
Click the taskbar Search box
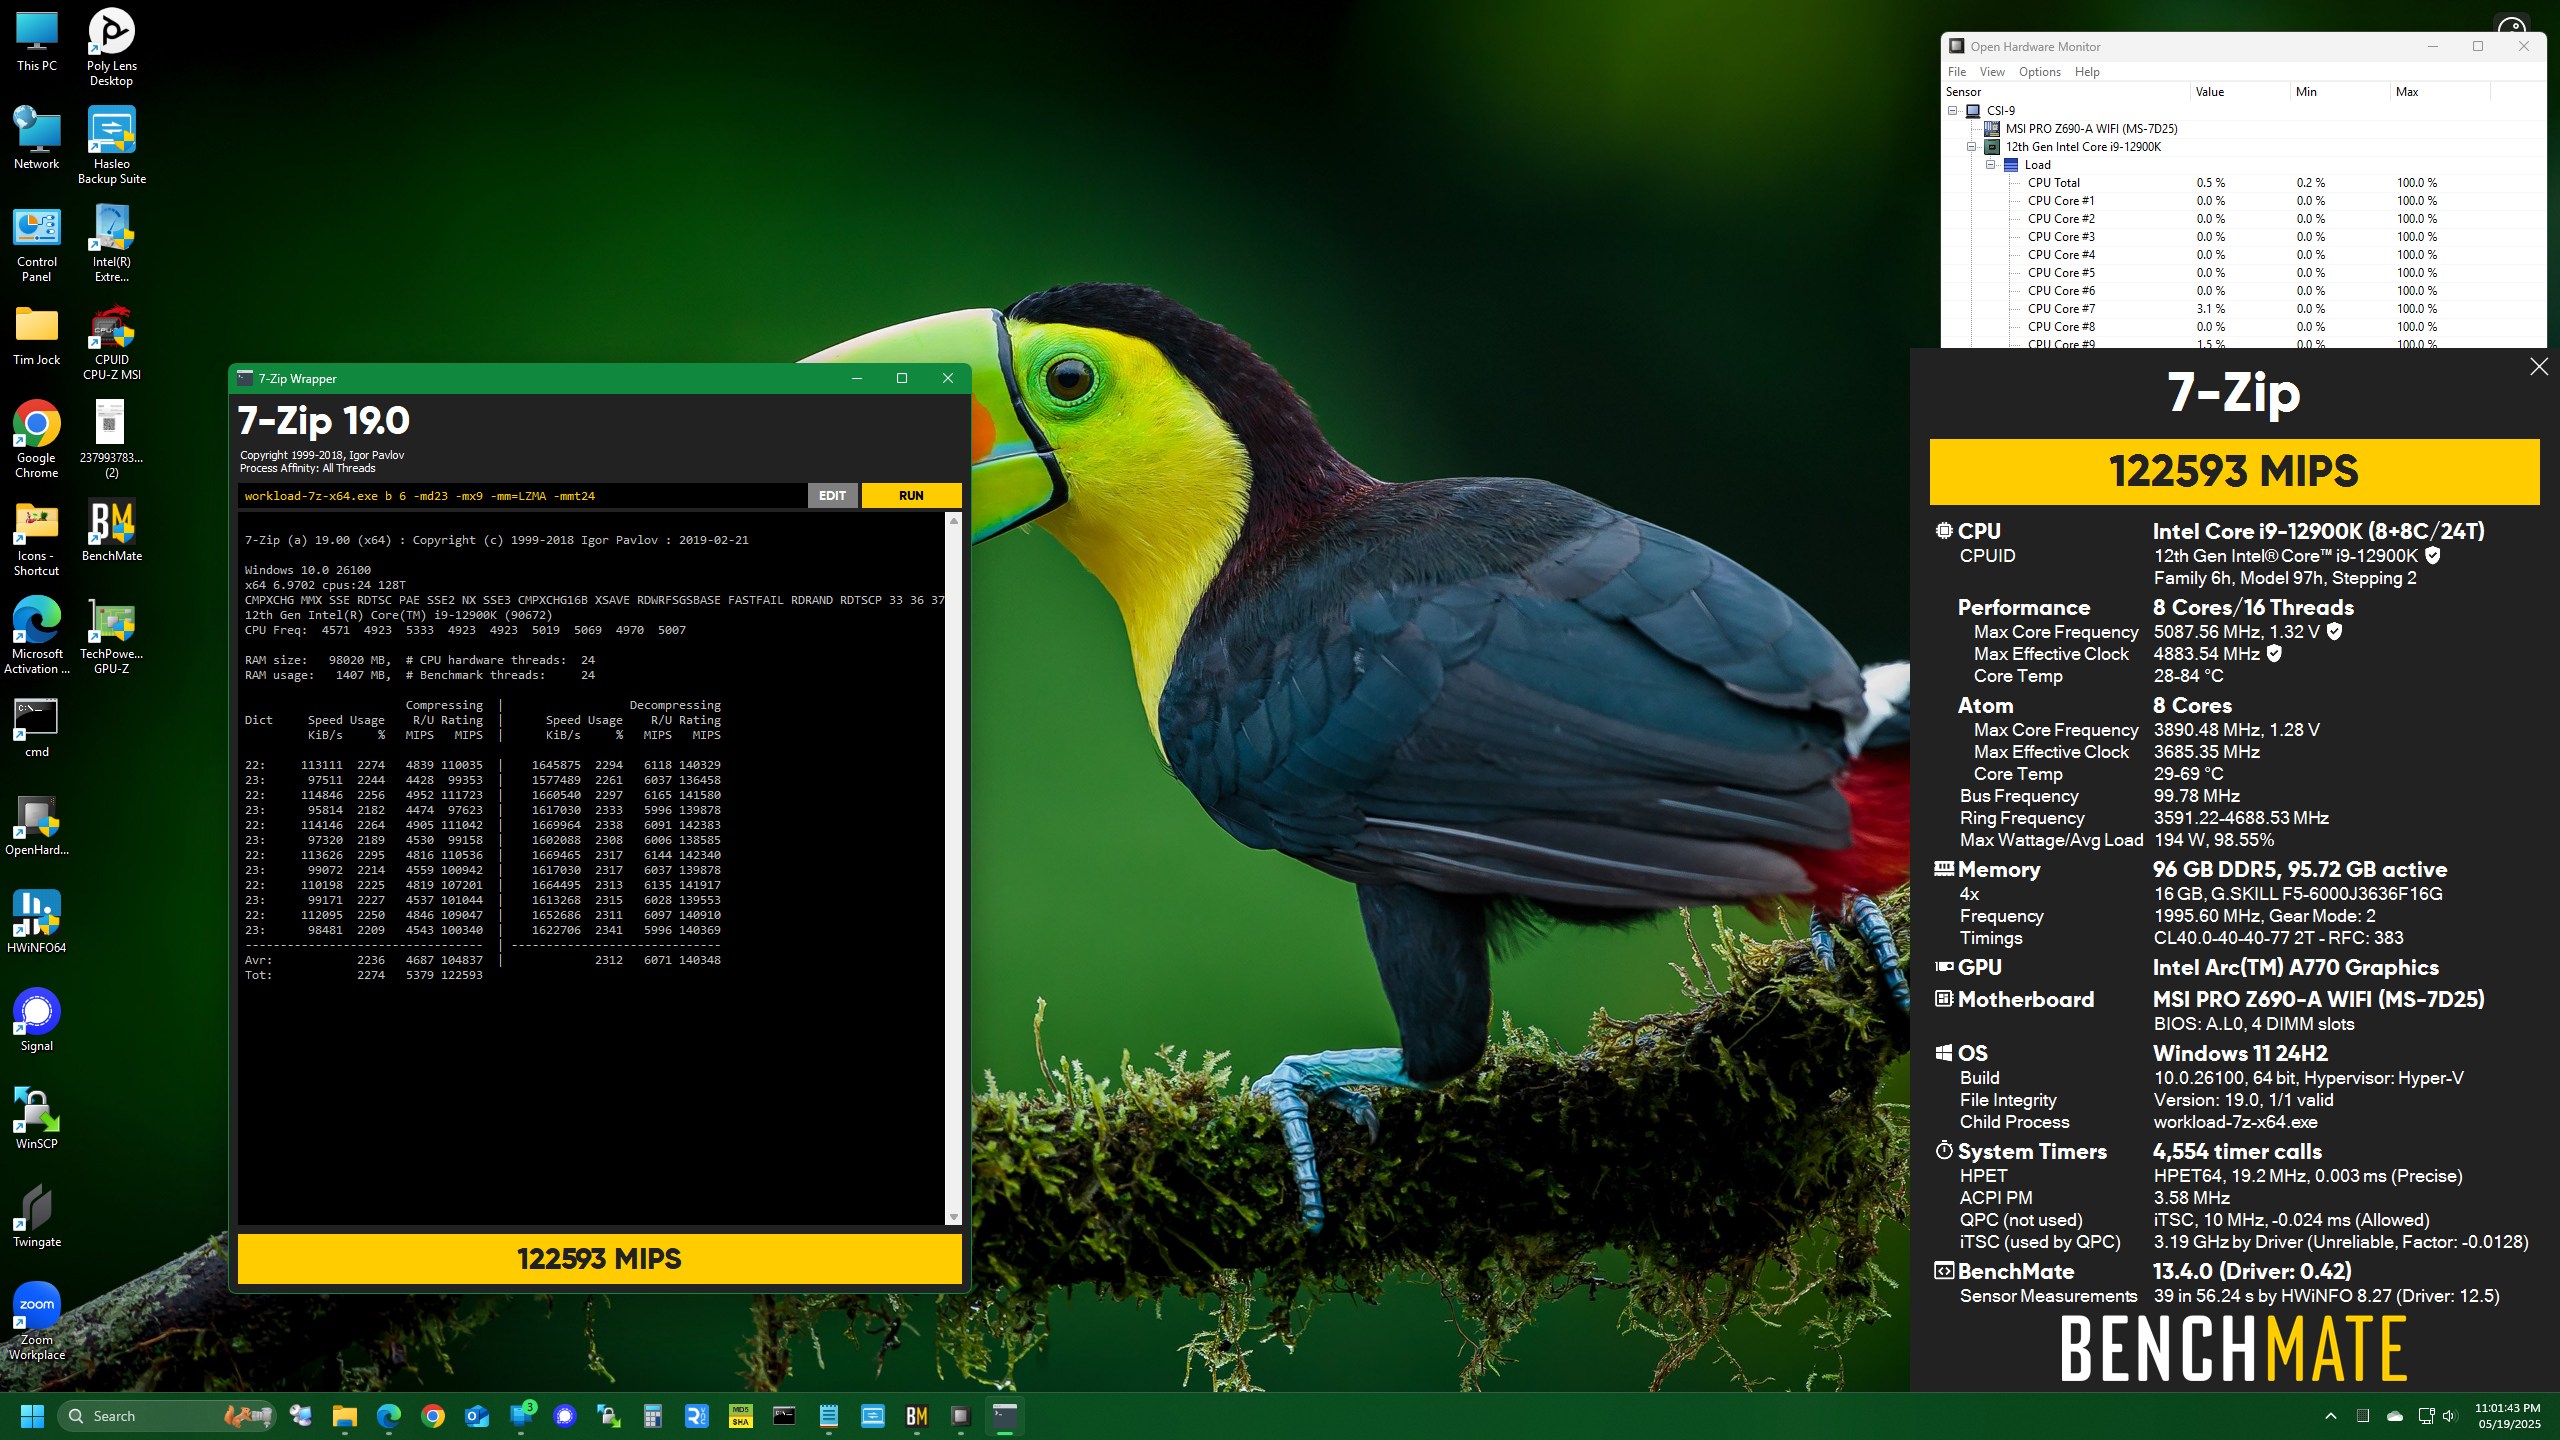coord(168,1416)
